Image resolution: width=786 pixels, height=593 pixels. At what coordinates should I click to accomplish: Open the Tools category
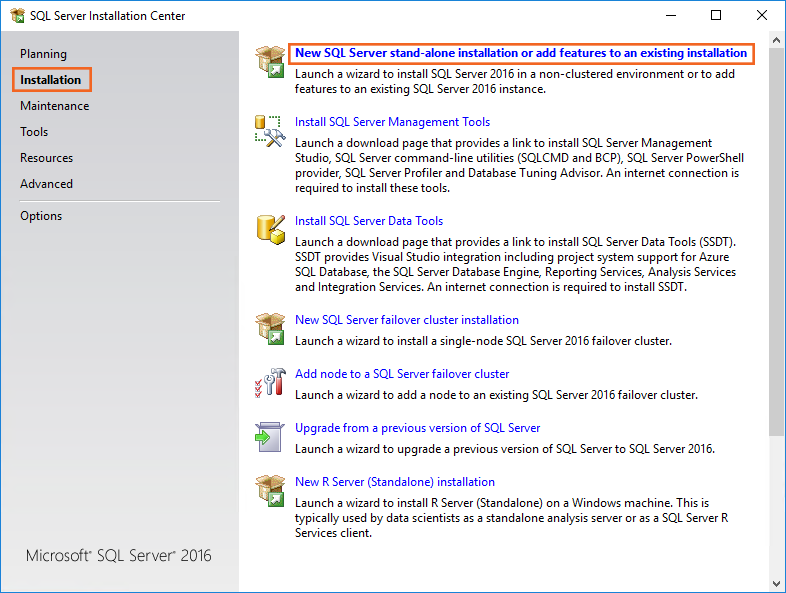(x=34, y=132)
